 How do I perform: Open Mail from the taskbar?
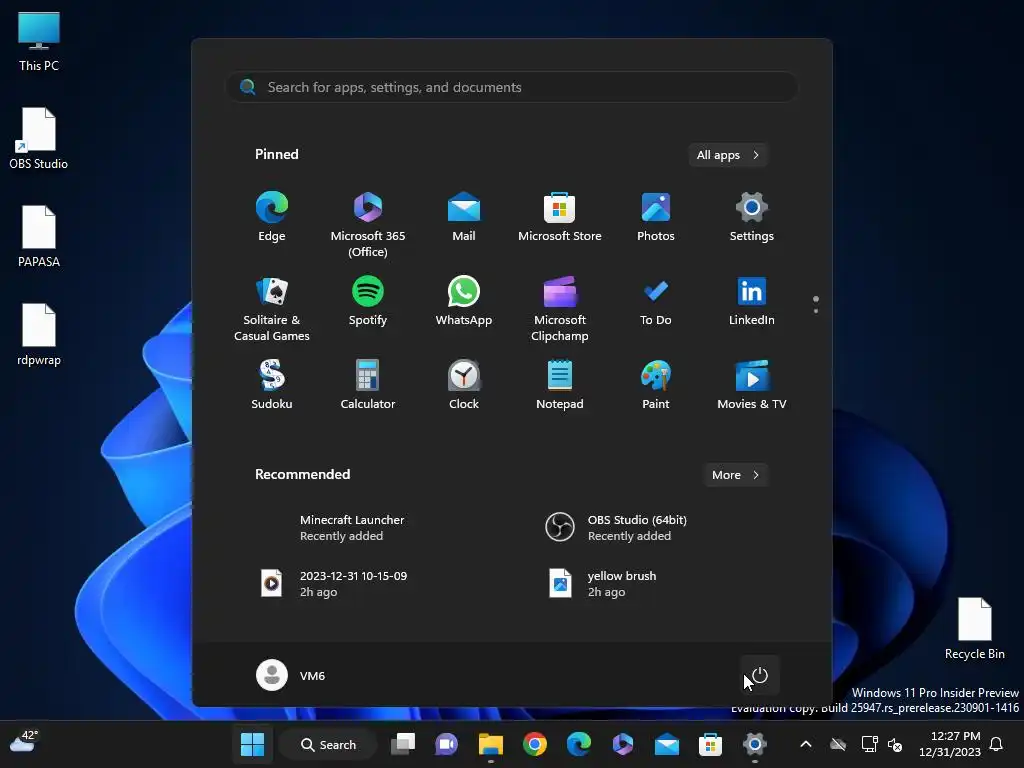tap(667, 744)
